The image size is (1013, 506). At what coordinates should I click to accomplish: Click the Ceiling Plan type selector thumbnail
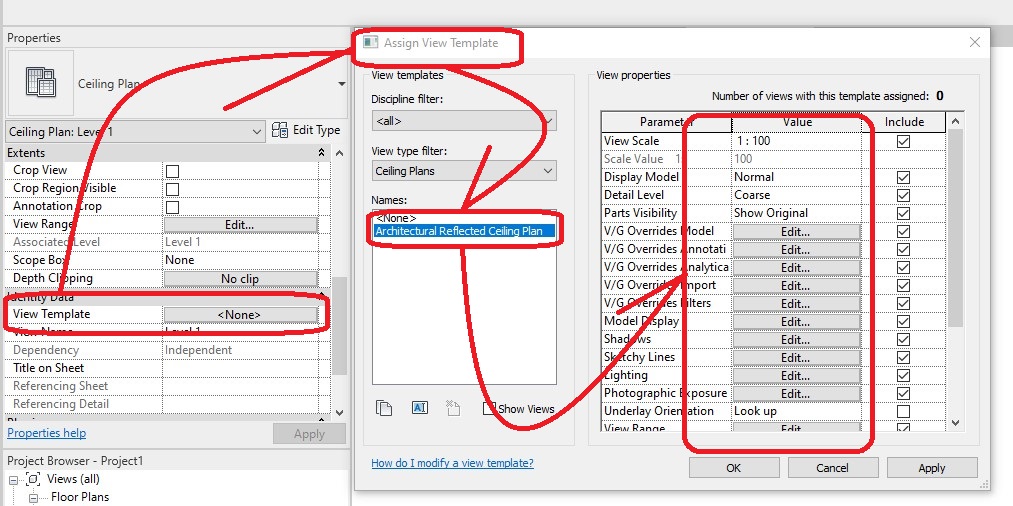pos(41,83)
